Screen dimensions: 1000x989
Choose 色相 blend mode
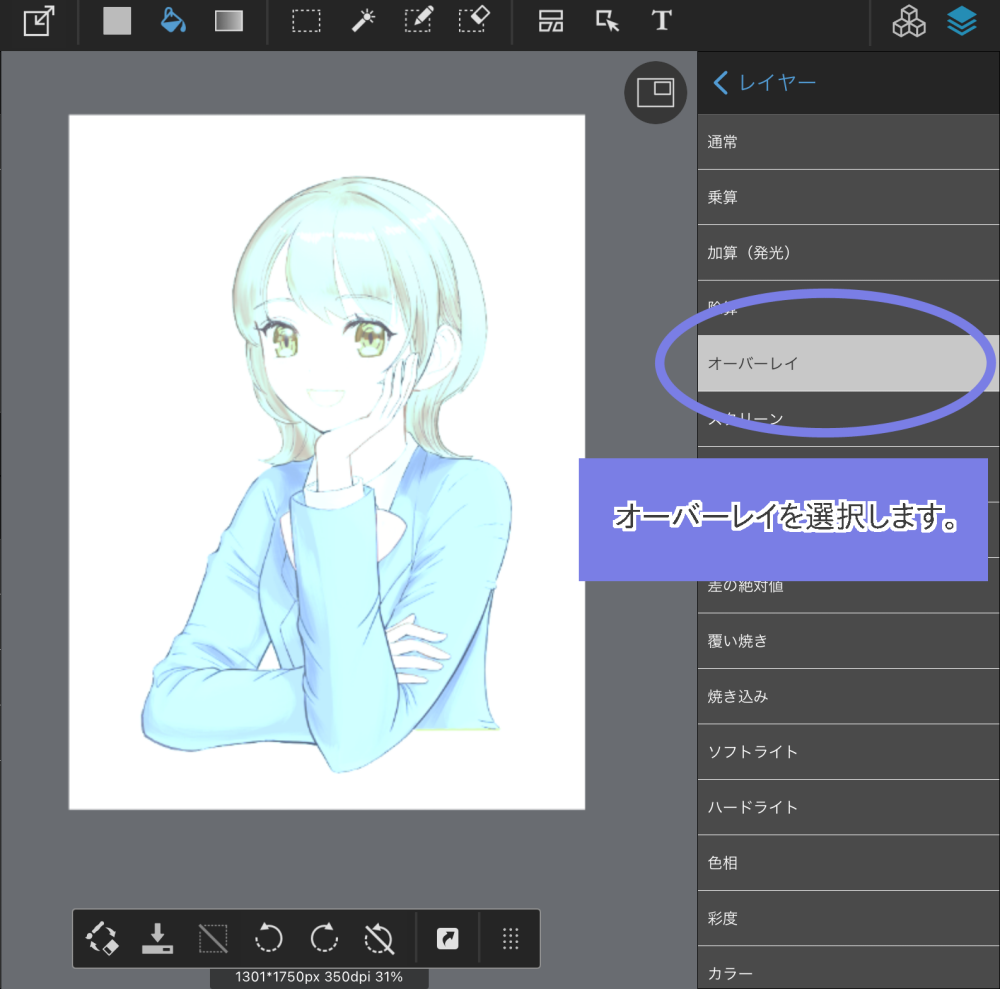[x=848, y=863]
